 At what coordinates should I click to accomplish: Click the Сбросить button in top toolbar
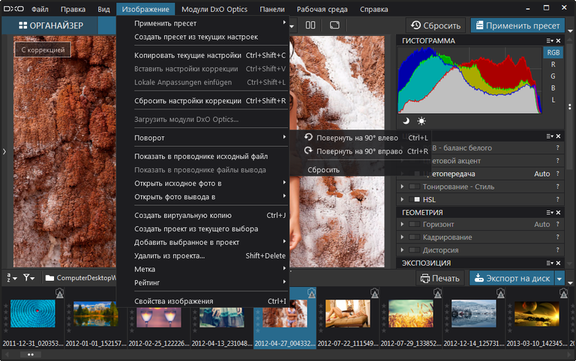point(436,25)
